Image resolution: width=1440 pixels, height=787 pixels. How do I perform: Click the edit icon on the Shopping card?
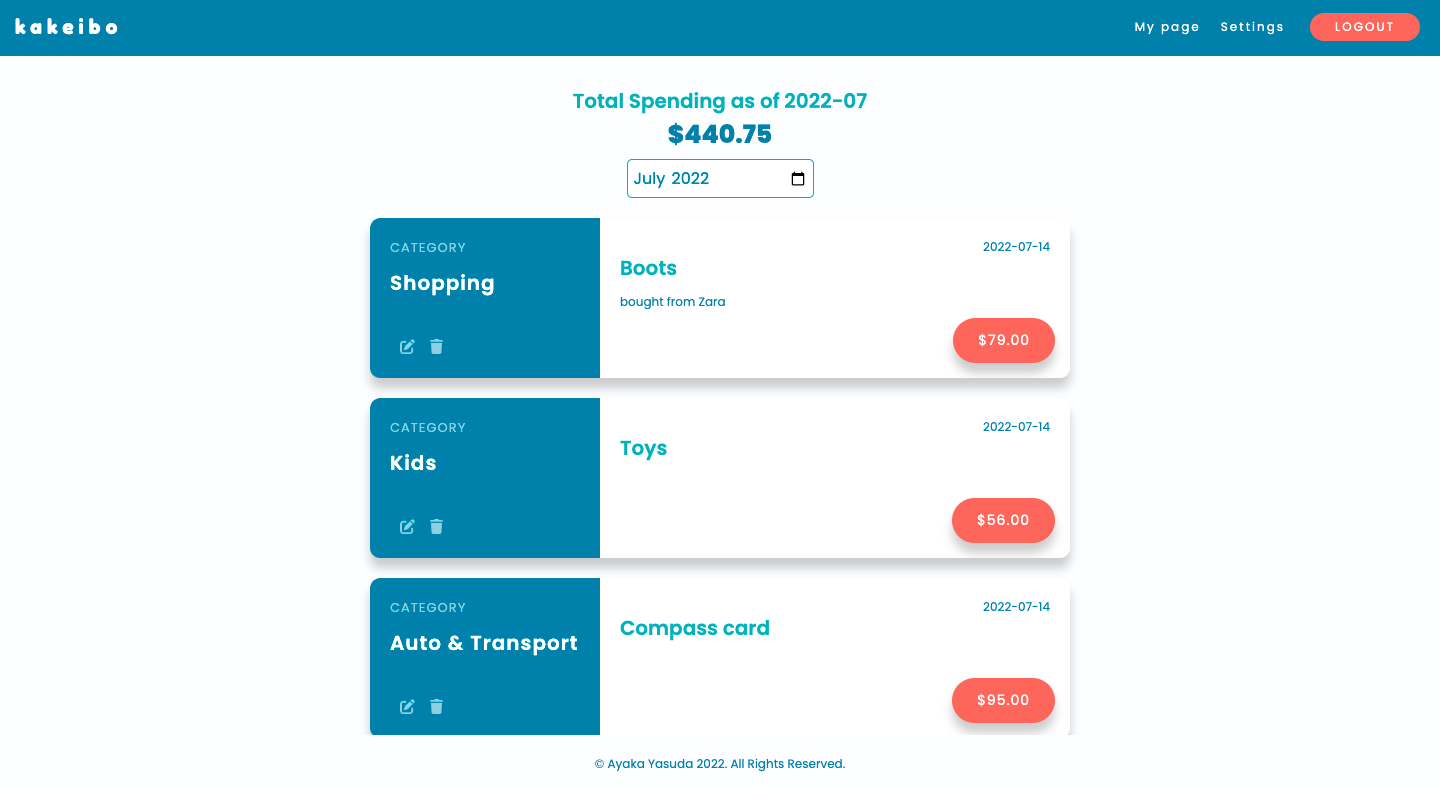(407, 346)
